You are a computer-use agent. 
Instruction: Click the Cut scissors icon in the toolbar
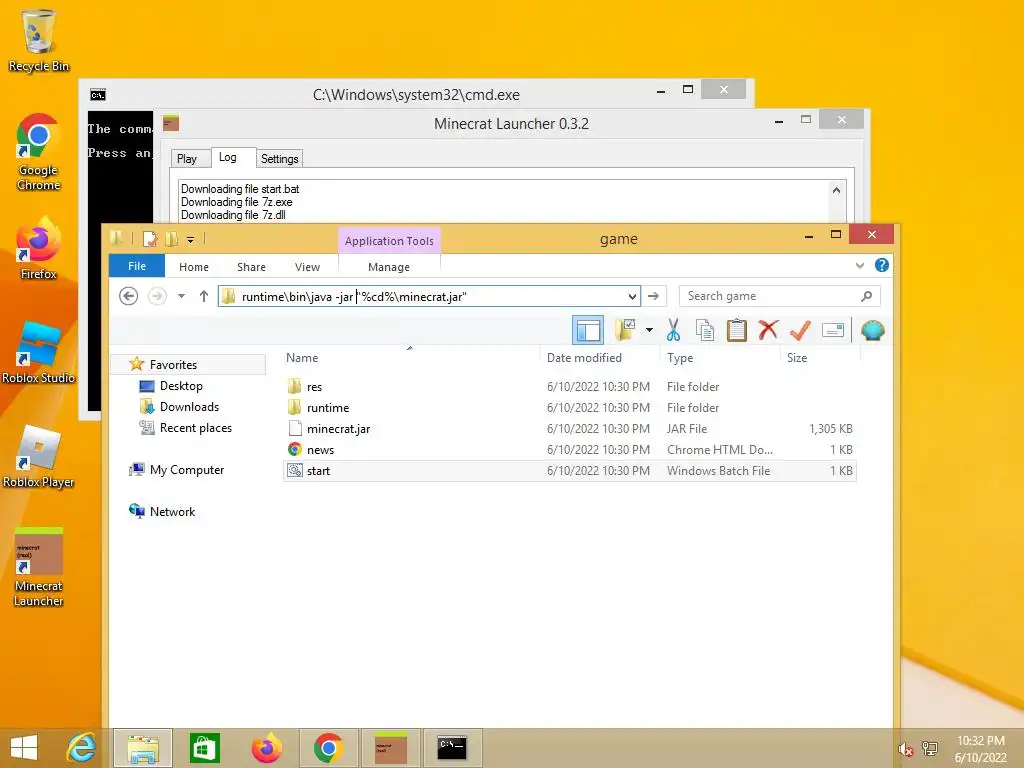click(x=673, y=330)
